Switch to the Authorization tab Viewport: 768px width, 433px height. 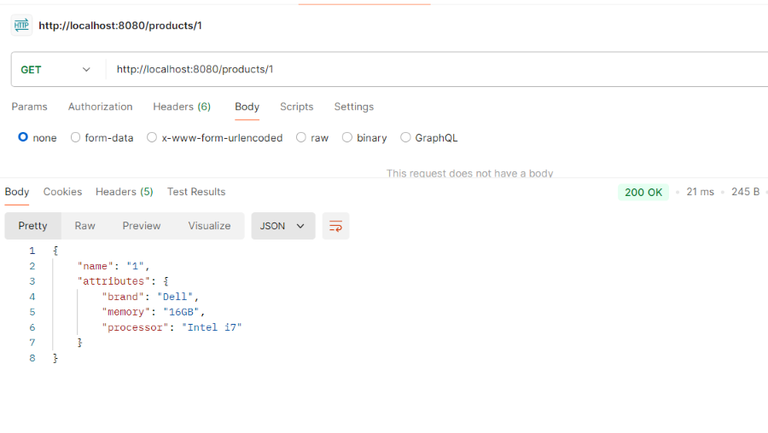pyautogui.click(x=100, y=107)
